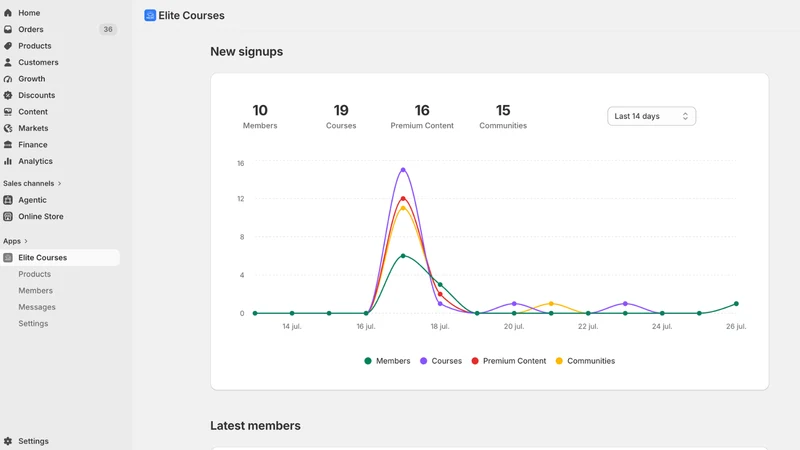
Task: Click the Products tag icon
Action: pyautogui.click(x=8, y=46)
